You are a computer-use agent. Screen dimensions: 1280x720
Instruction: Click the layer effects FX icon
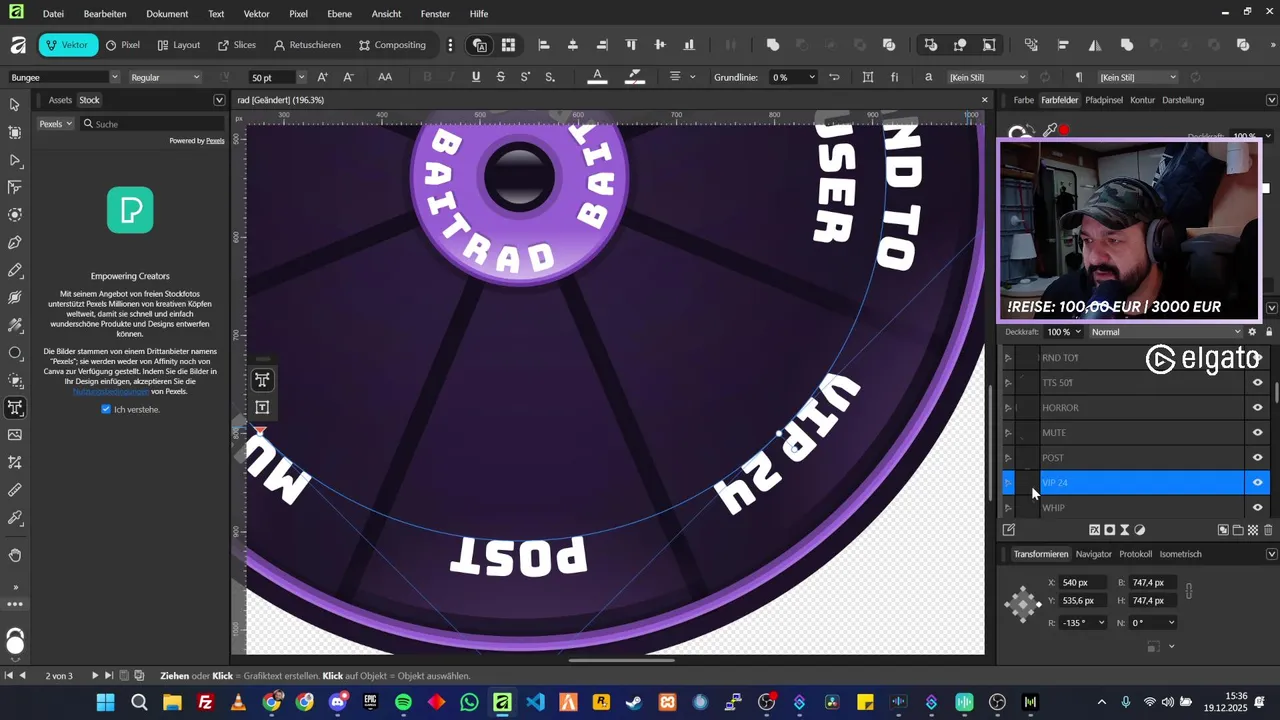[x=1094, y=530]
